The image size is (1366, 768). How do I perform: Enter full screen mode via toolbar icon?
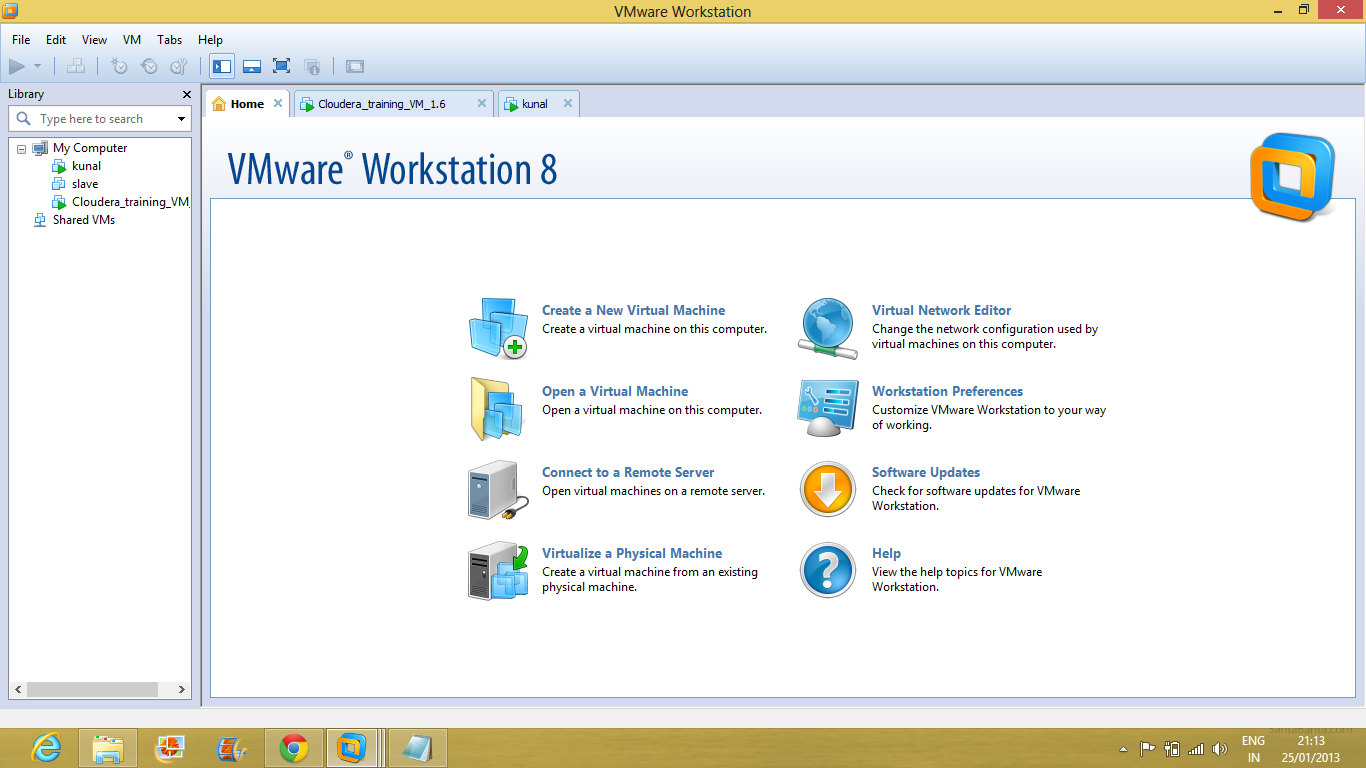(x=282, y=67)
